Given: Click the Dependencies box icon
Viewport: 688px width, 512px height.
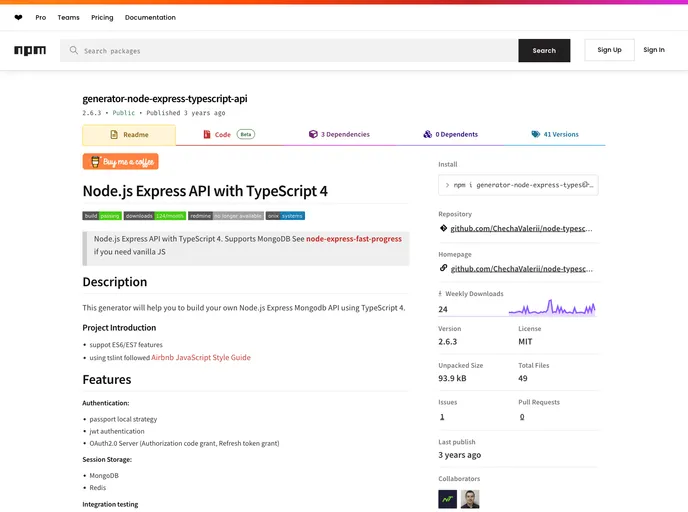Looking at the screenshot, I should pyautogui.click(x=313, y=134).
